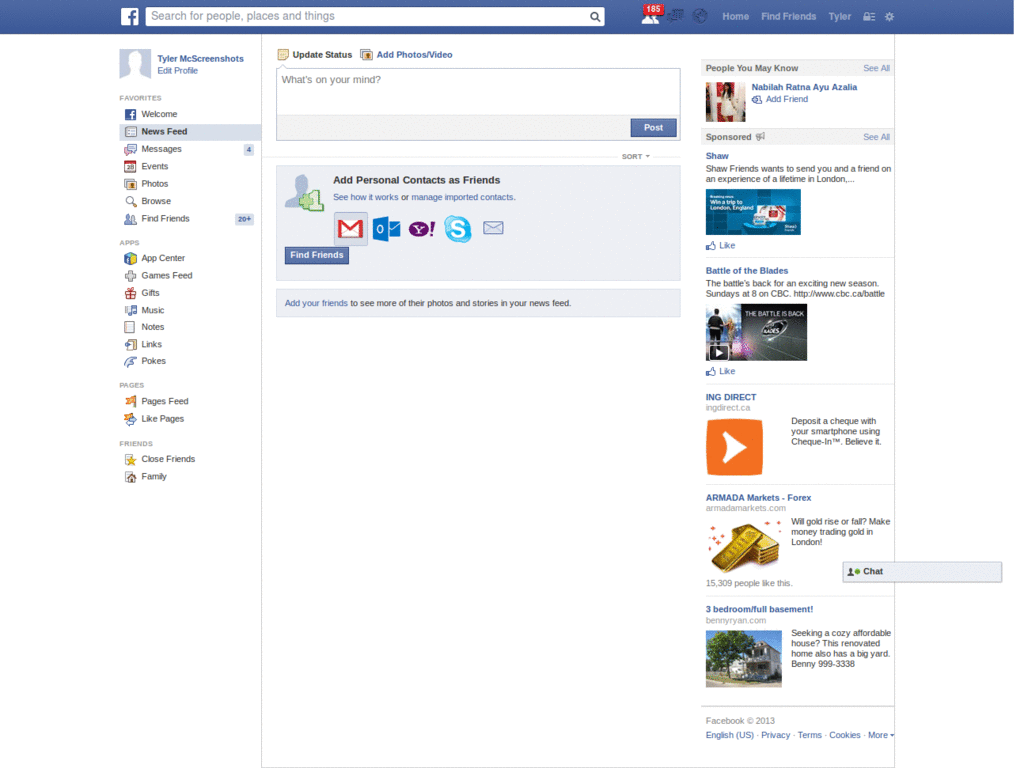The height and width of the screenshot is (768, 1024).
Task: Click See All for Sponsored
Action: [x=876, y=137]
